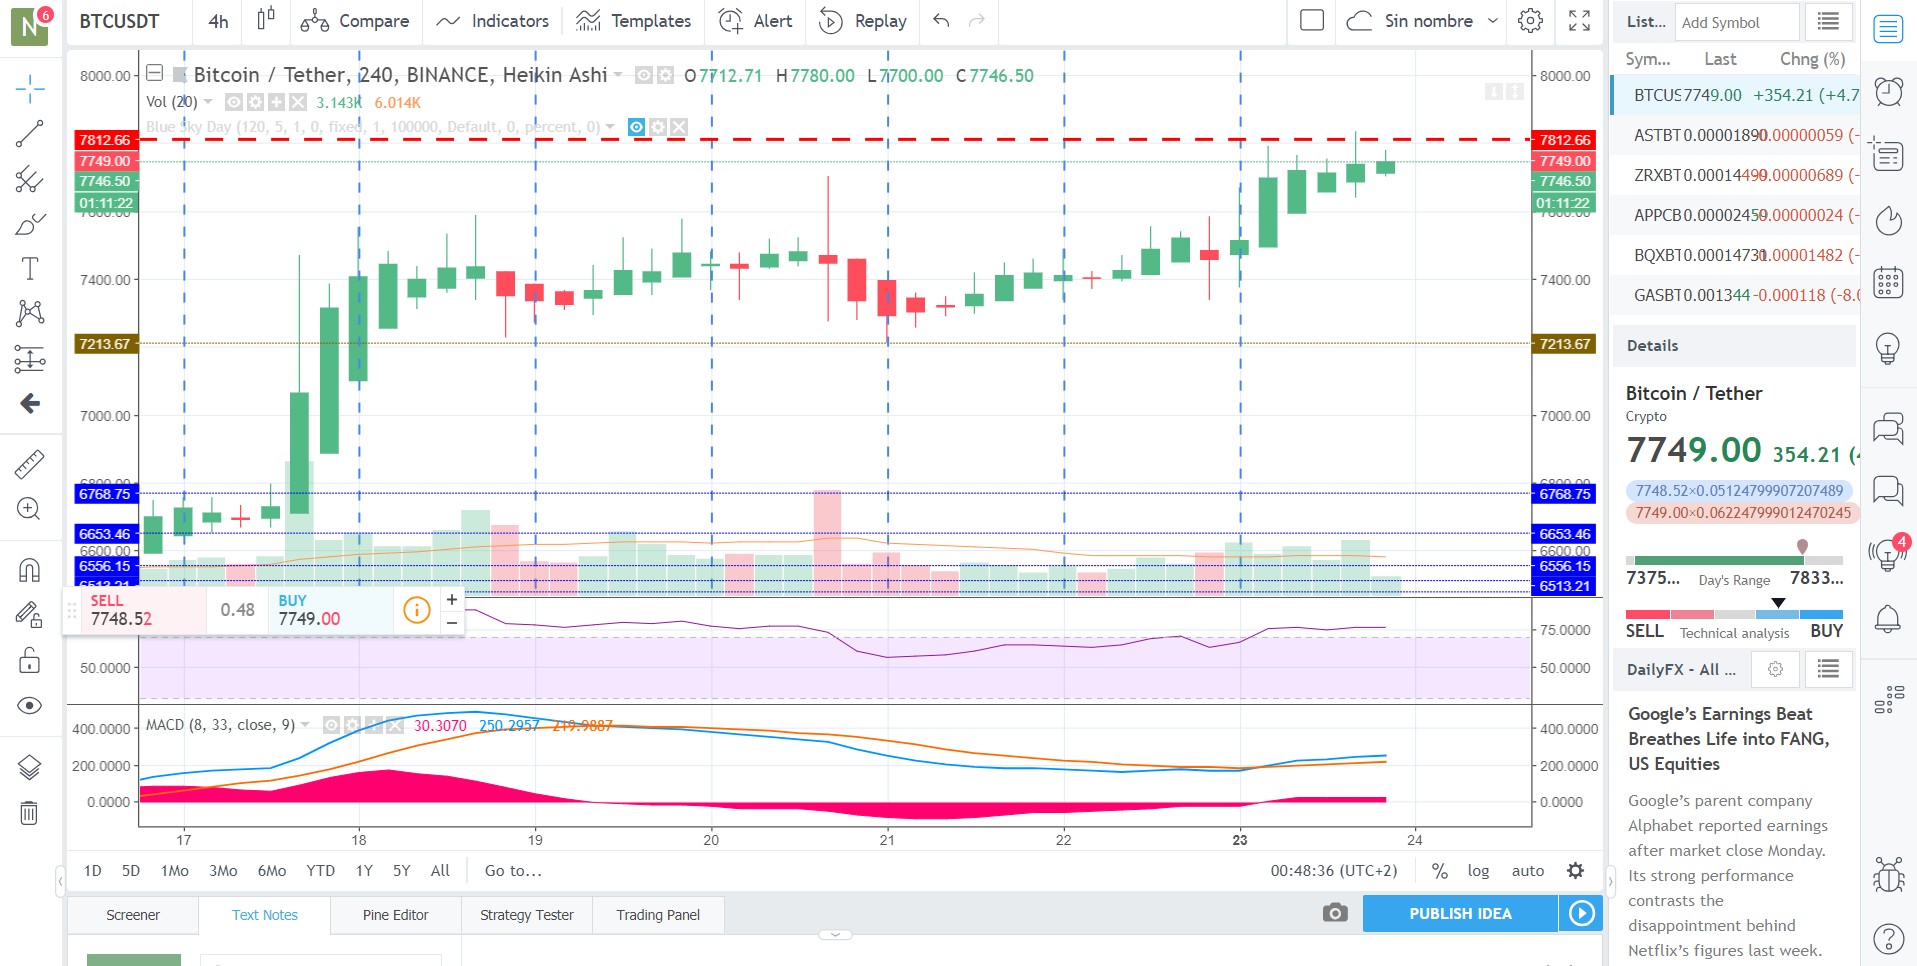Select the crosshair cursor tool
Screen dimensions: 1917x966
pyautogui.click(x=30, y=89)
